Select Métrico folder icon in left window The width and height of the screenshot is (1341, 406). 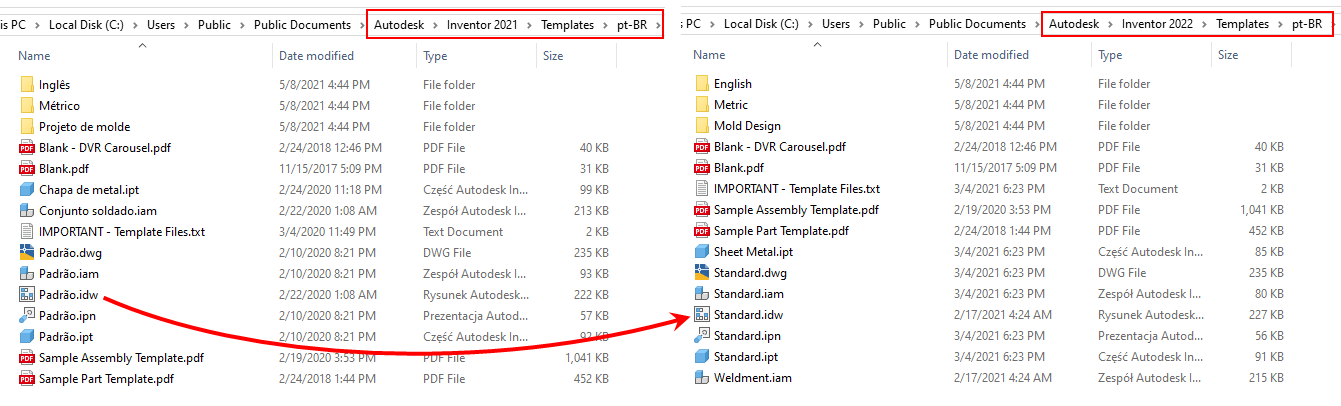[x=27, y=106]
